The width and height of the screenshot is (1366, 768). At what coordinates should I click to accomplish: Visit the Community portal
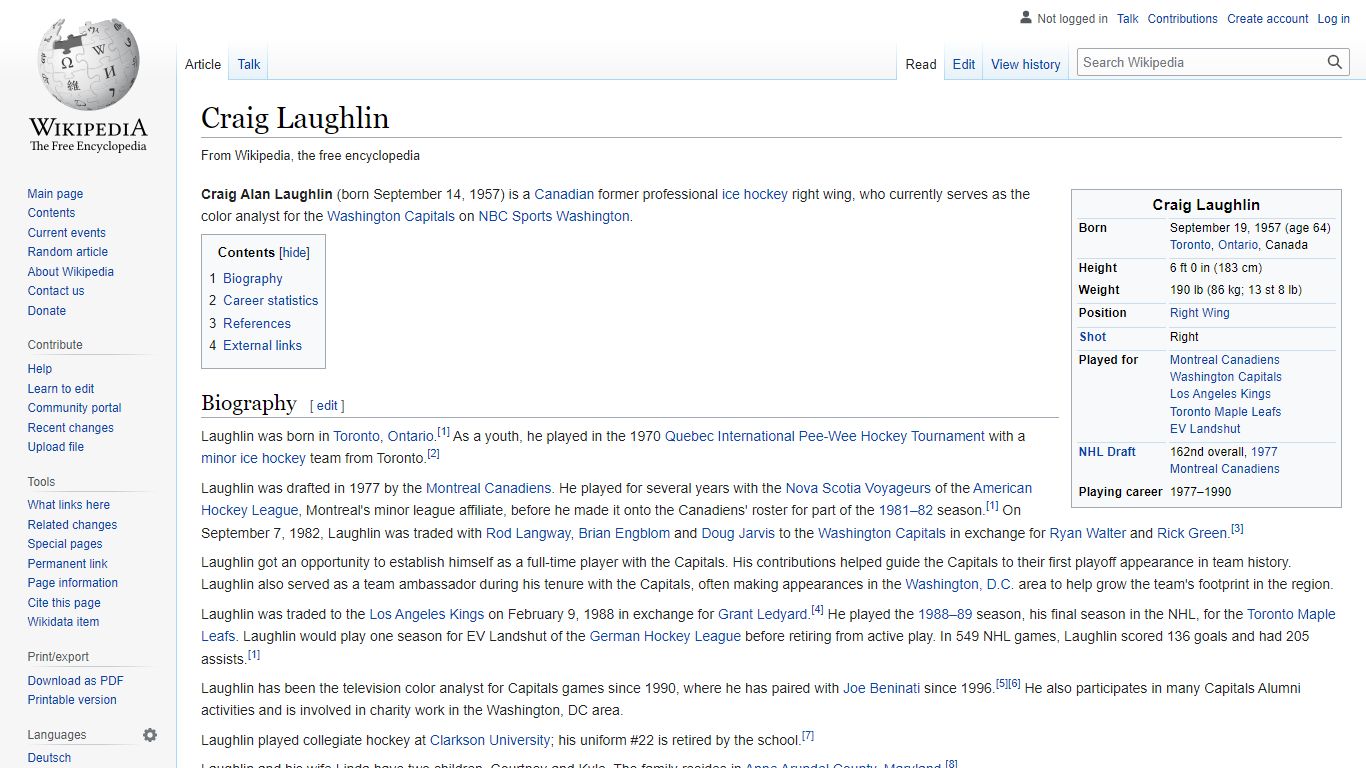pos(75,408)
